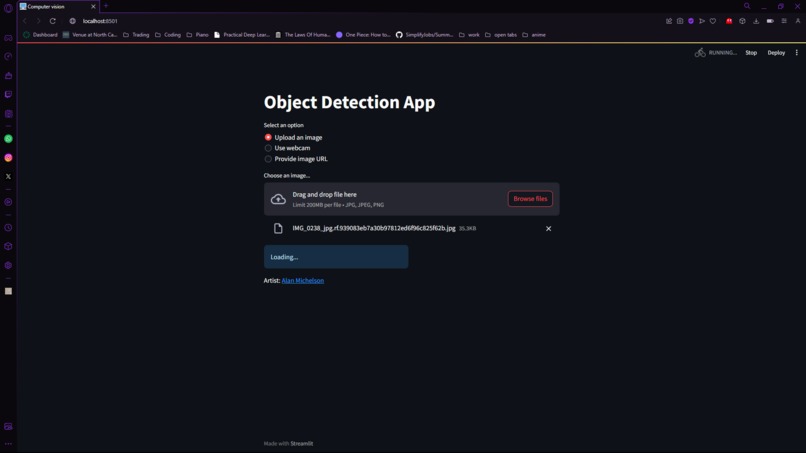Click the drag and drop upload area
The height and width of the screenshot is (453, 806).
(411, 199)
